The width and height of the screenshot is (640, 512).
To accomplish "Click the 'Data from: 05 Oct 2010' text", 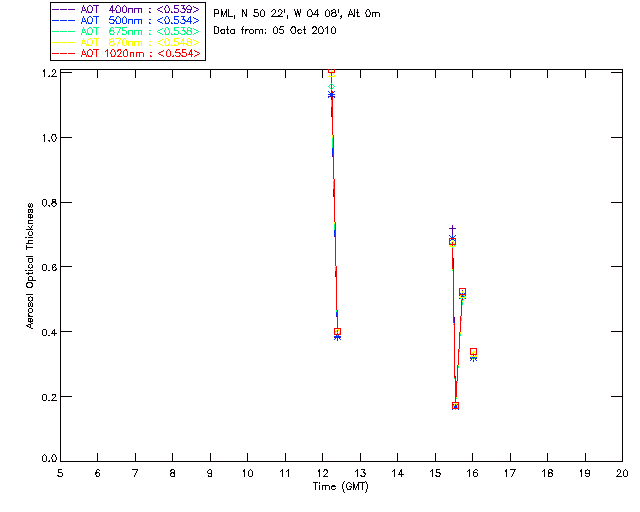I will pos(275,30).
